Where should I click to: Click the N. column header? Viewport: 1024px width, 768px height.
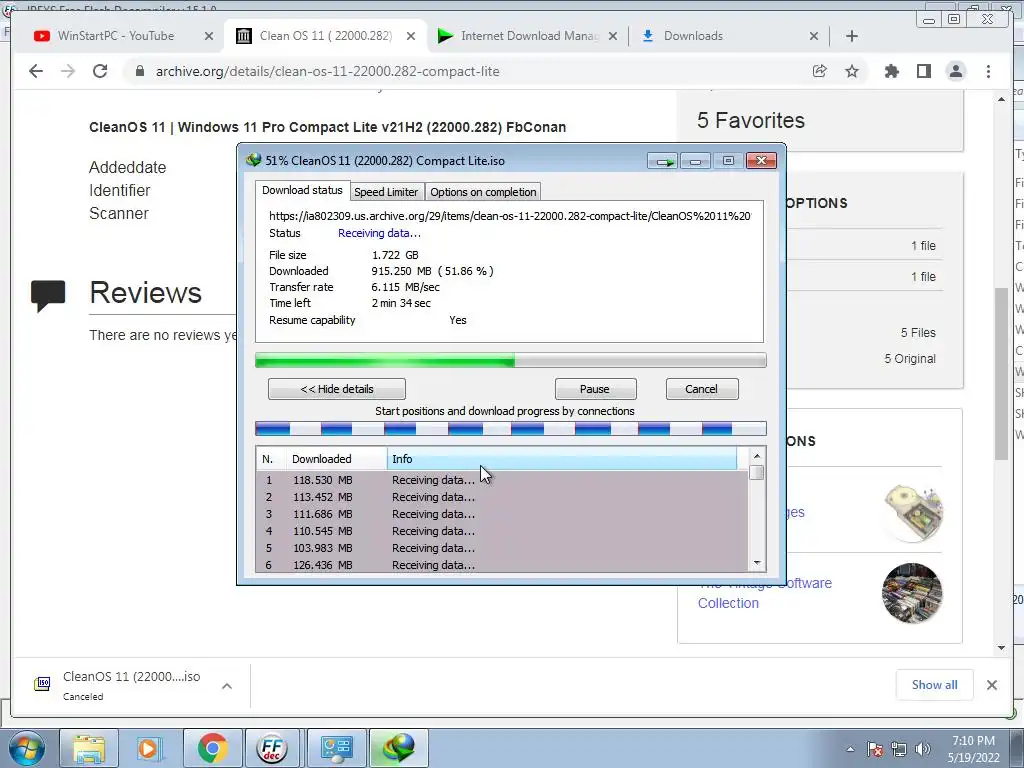point(271,459)
